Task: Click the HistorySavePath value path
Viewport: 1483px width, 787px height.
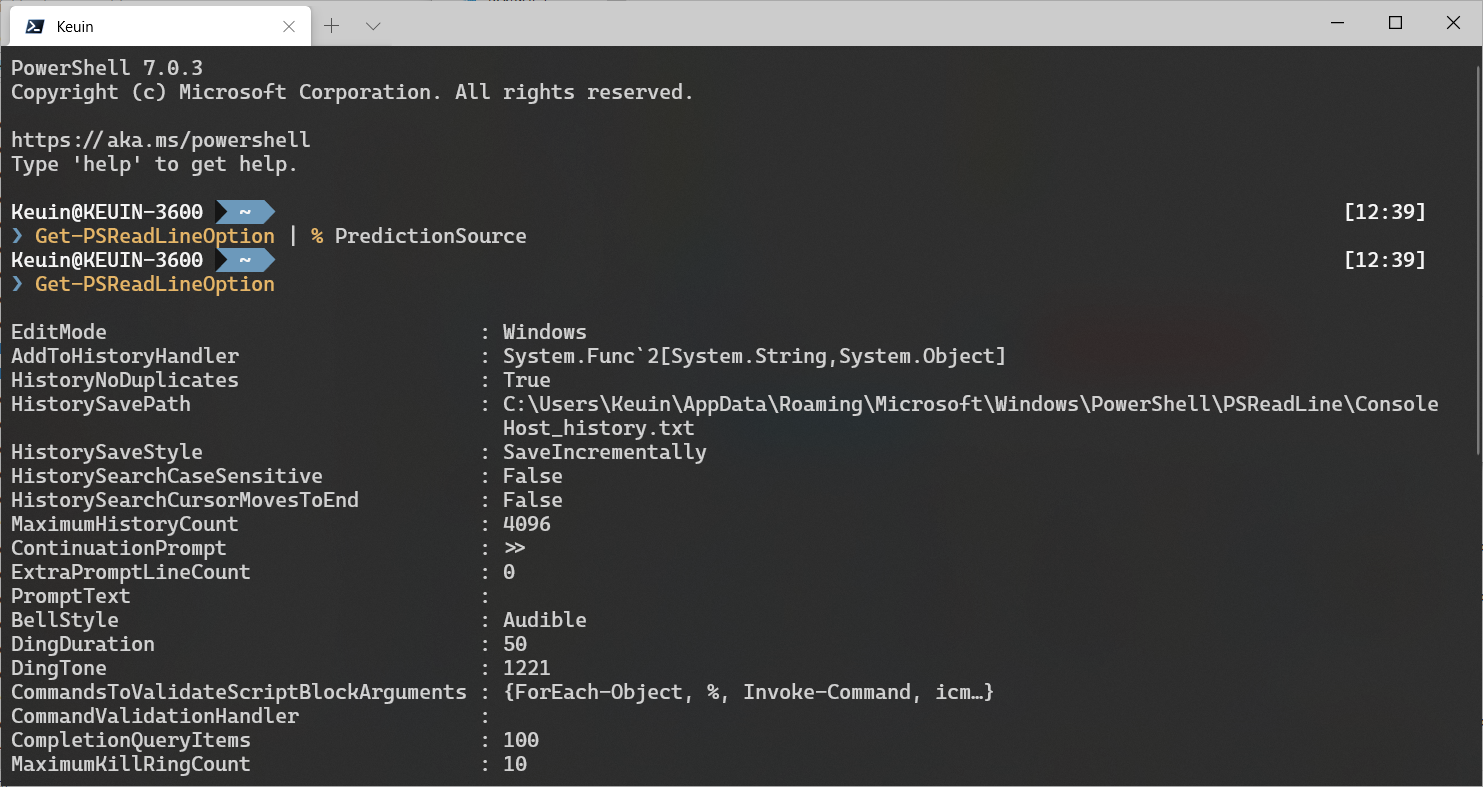Action: click(970, 403)
